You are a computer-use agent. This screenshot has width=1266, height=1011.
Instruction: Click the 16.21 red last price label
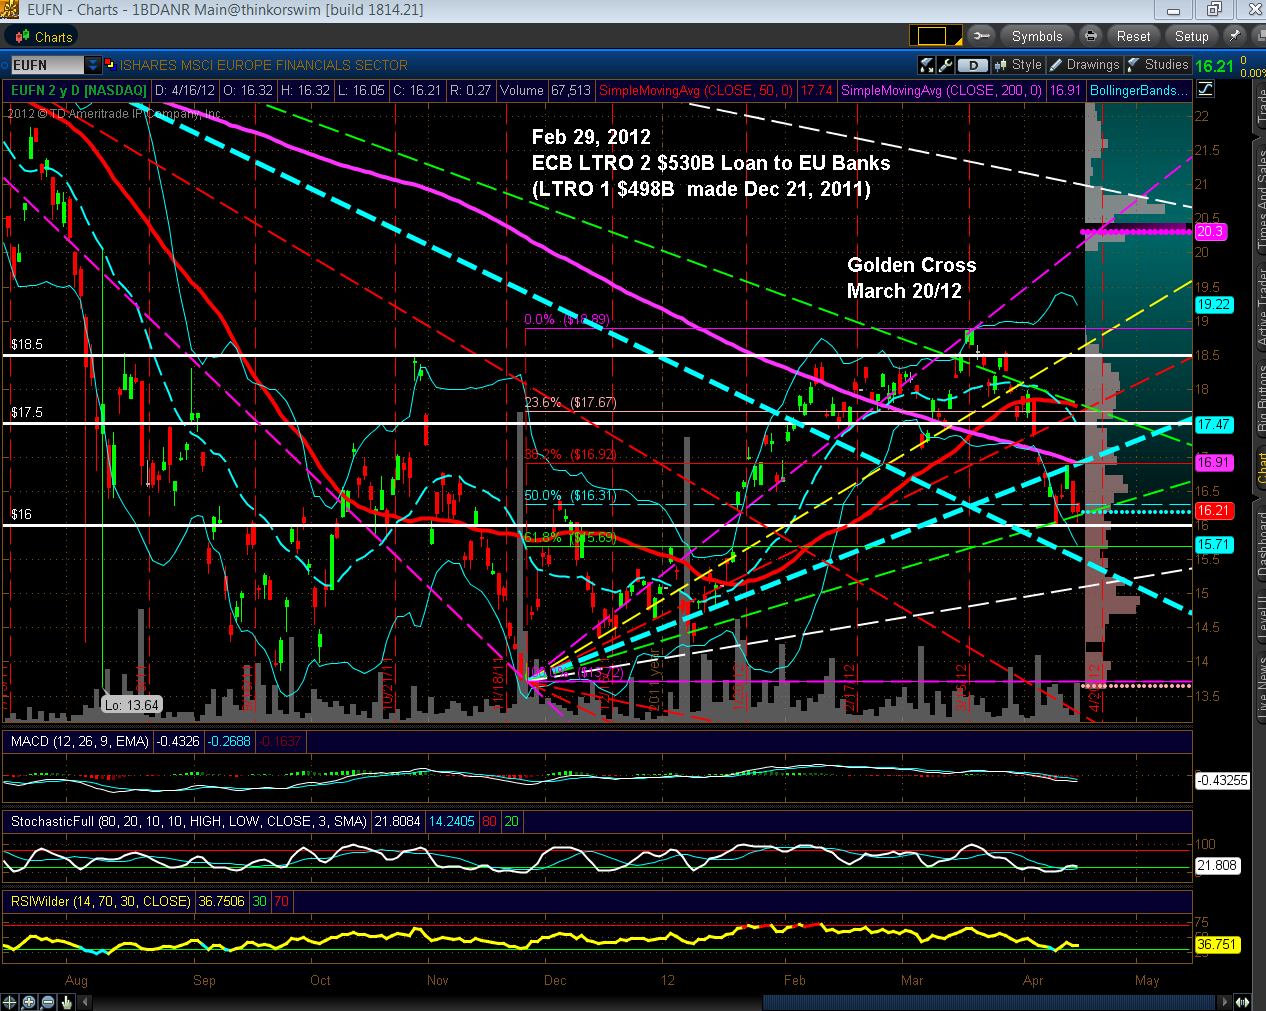(1214, 510)
